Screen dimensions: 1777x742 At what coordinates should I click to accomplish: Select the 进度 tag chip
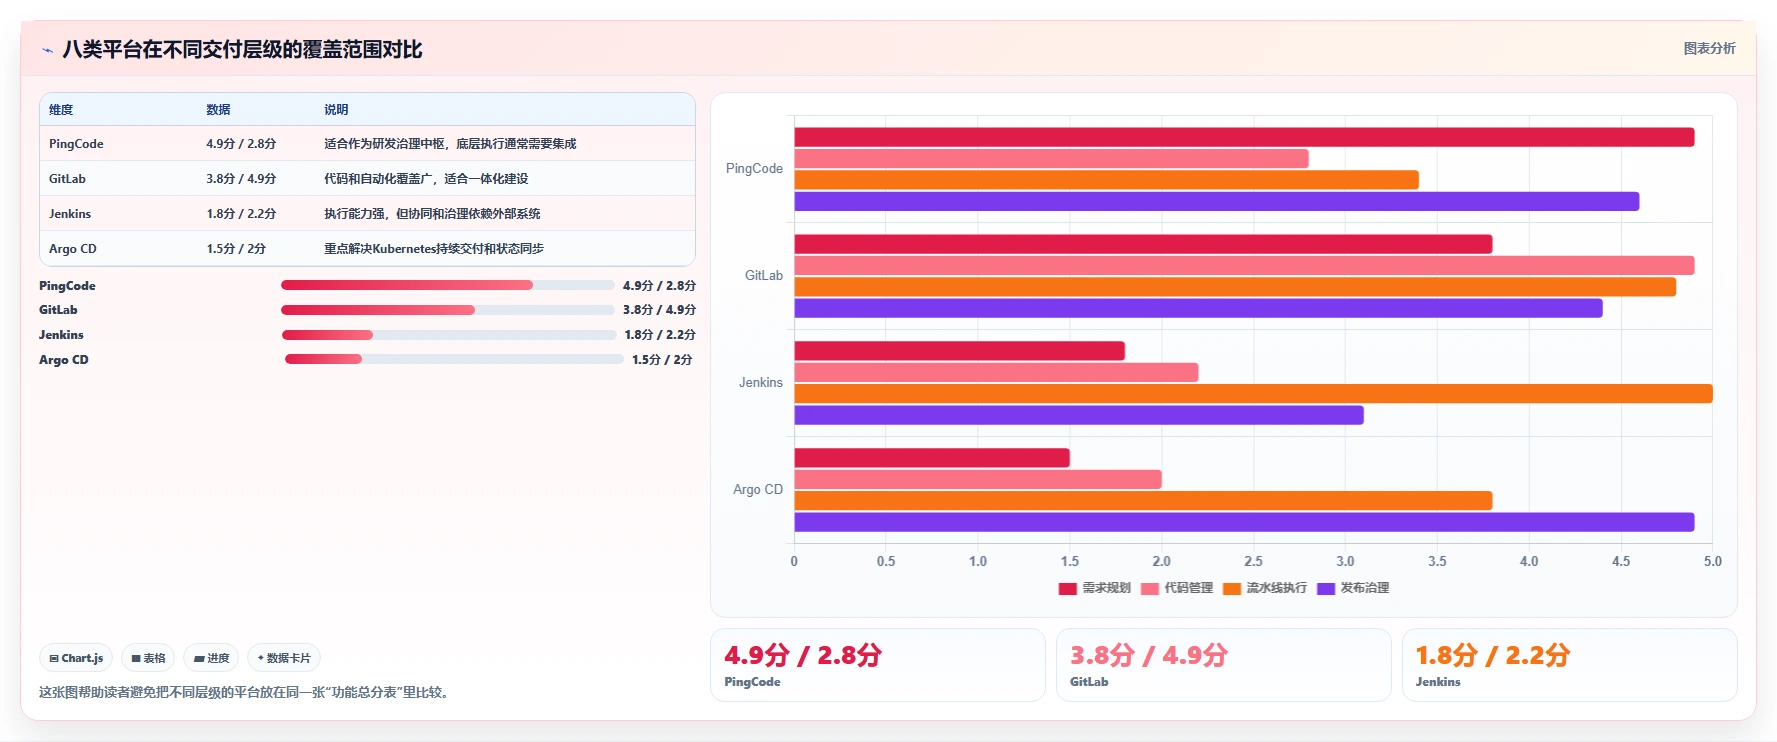click(x=211, y=658)
